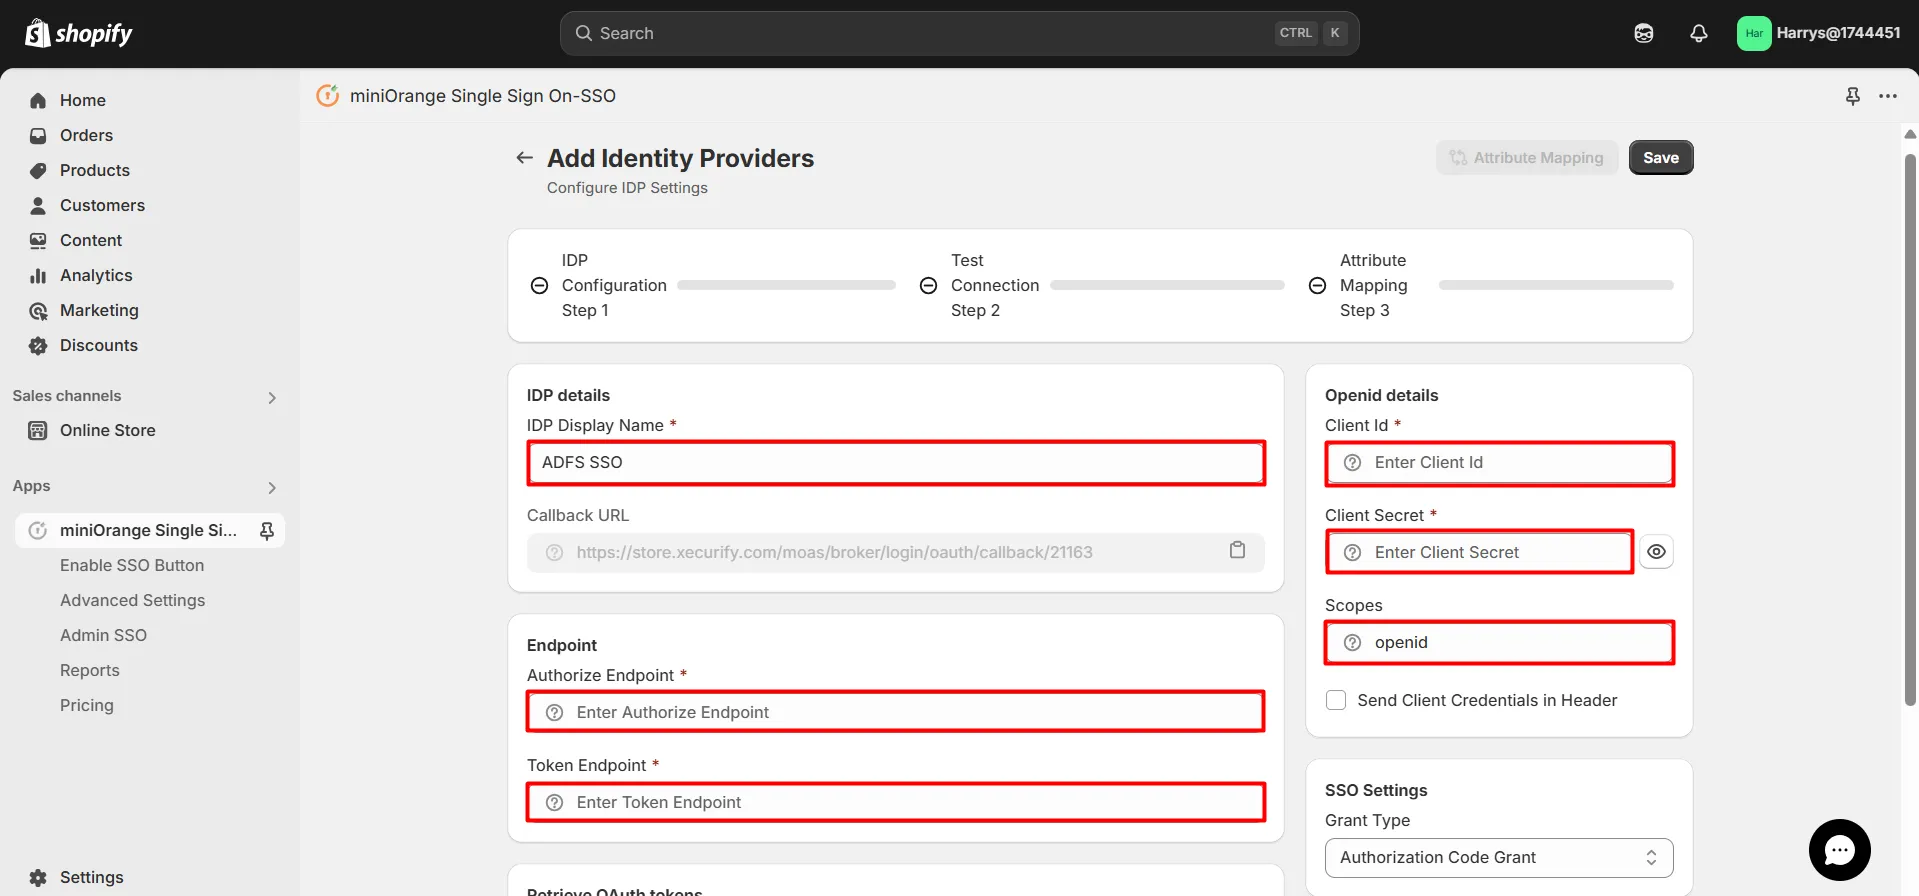The image size is (1919, 896).
Task: Open Advanced Settings page
Action: tap(132, 600)
